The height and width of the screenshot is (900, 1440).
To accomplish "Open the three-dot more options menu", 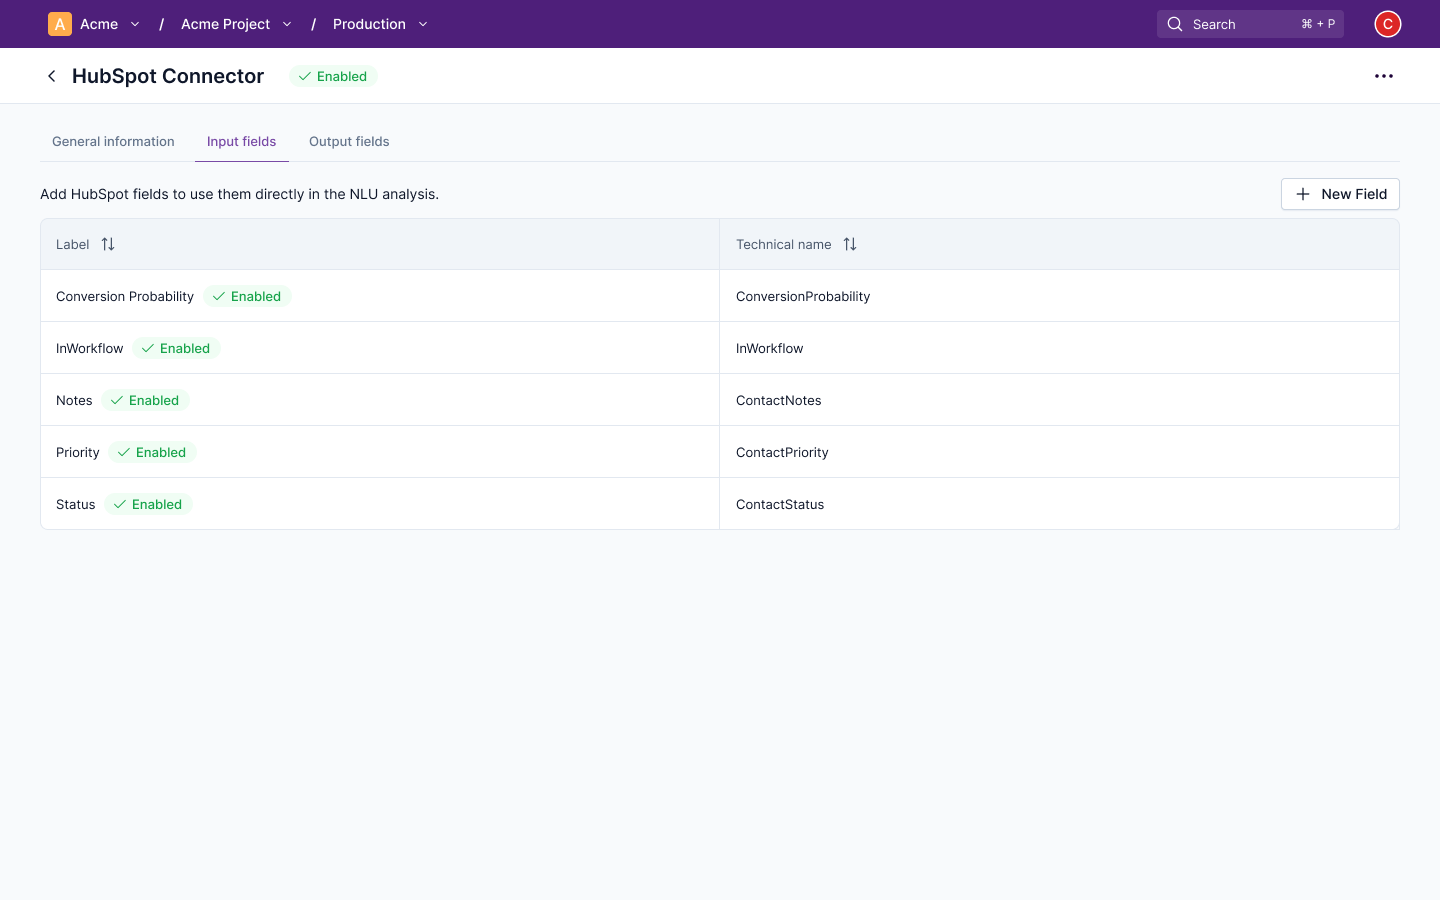I will 1384,76.
